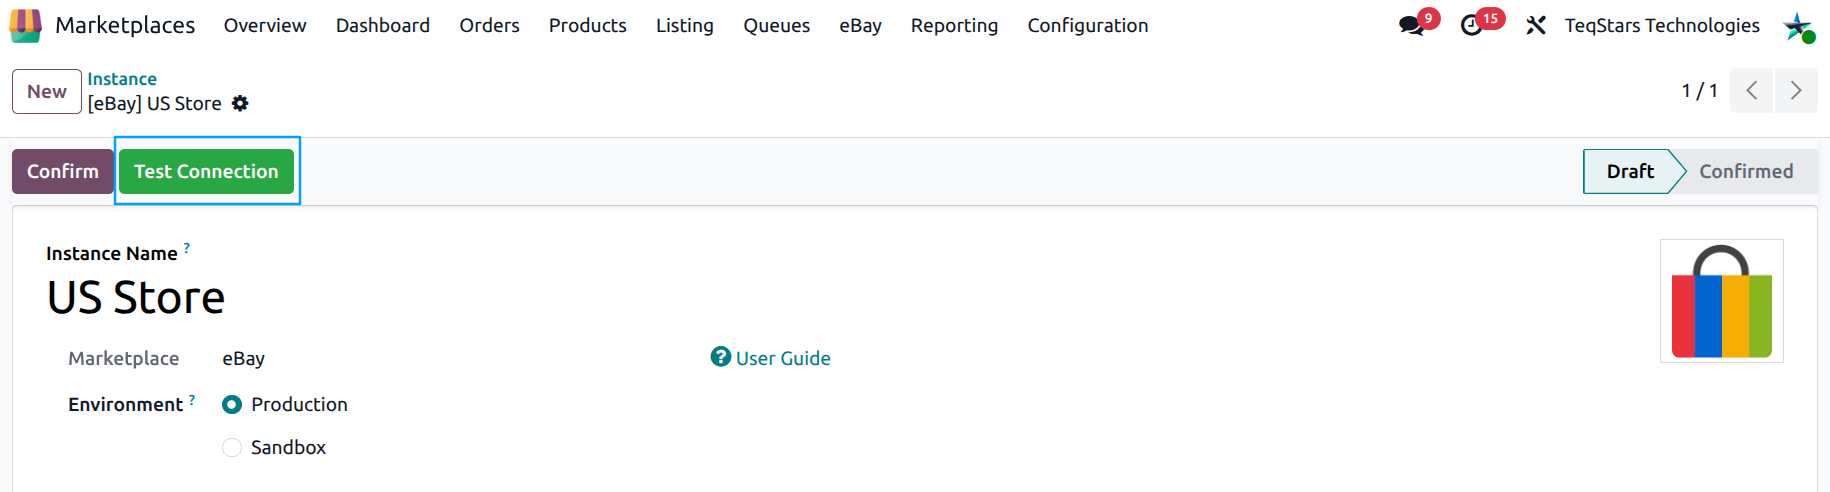Open the conversations chat icon
1830x492 pixels.
[x=1412, y=26]
